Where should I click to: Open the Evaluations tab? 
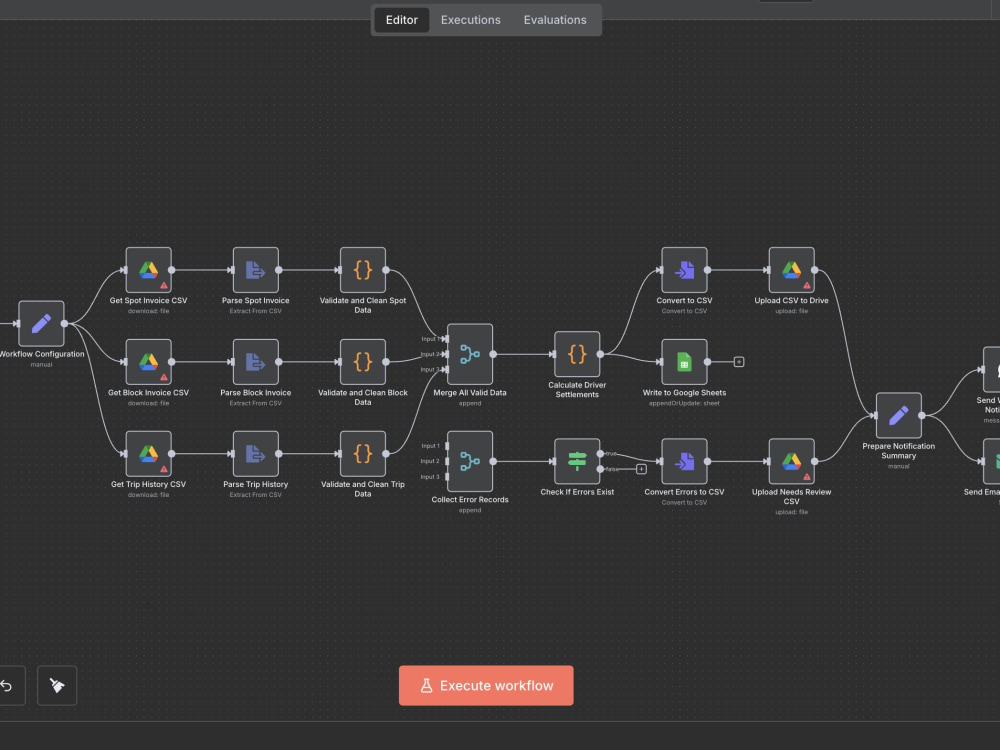click(555, 20)
